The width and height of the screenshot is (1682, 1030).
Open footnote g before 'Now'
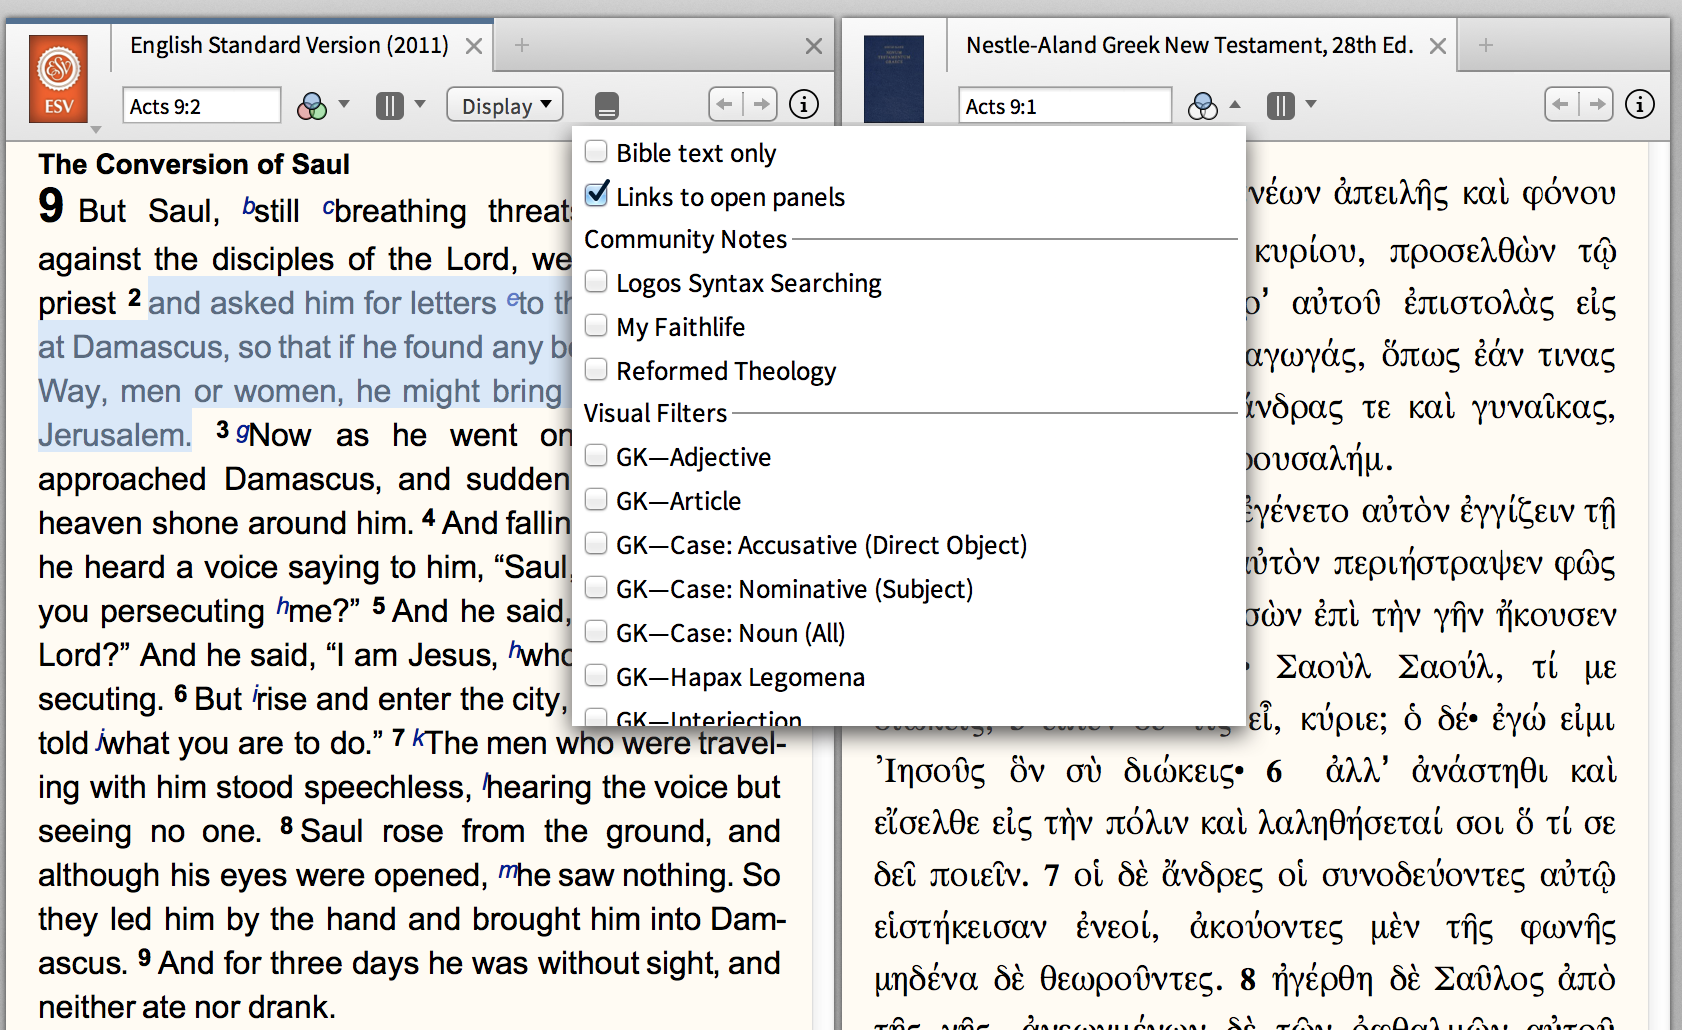point(242,433)
